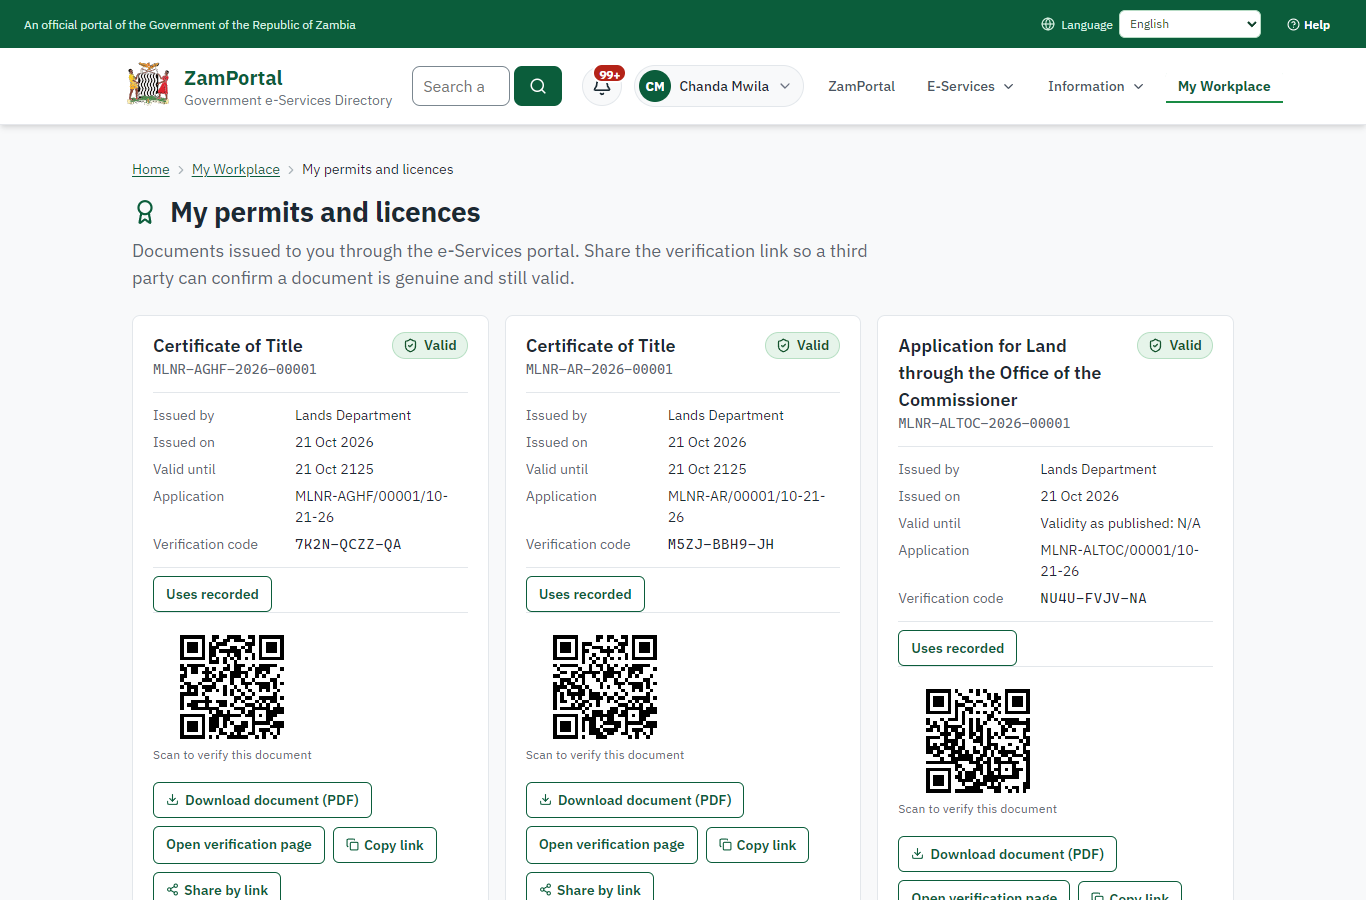This screenshot has width=1366, height=900.
Task: Click the QR code for MLNR-AR-2026-00001
Action: [605, 687]
